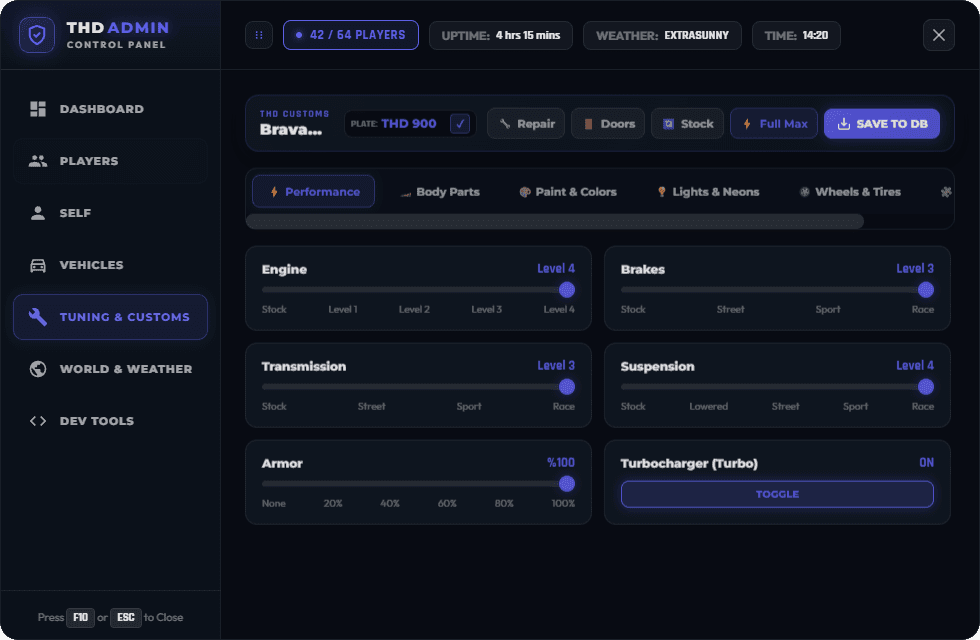Click the THD Admin shield logo
This screenshot has height=640, width=980.
coord(37,35)
